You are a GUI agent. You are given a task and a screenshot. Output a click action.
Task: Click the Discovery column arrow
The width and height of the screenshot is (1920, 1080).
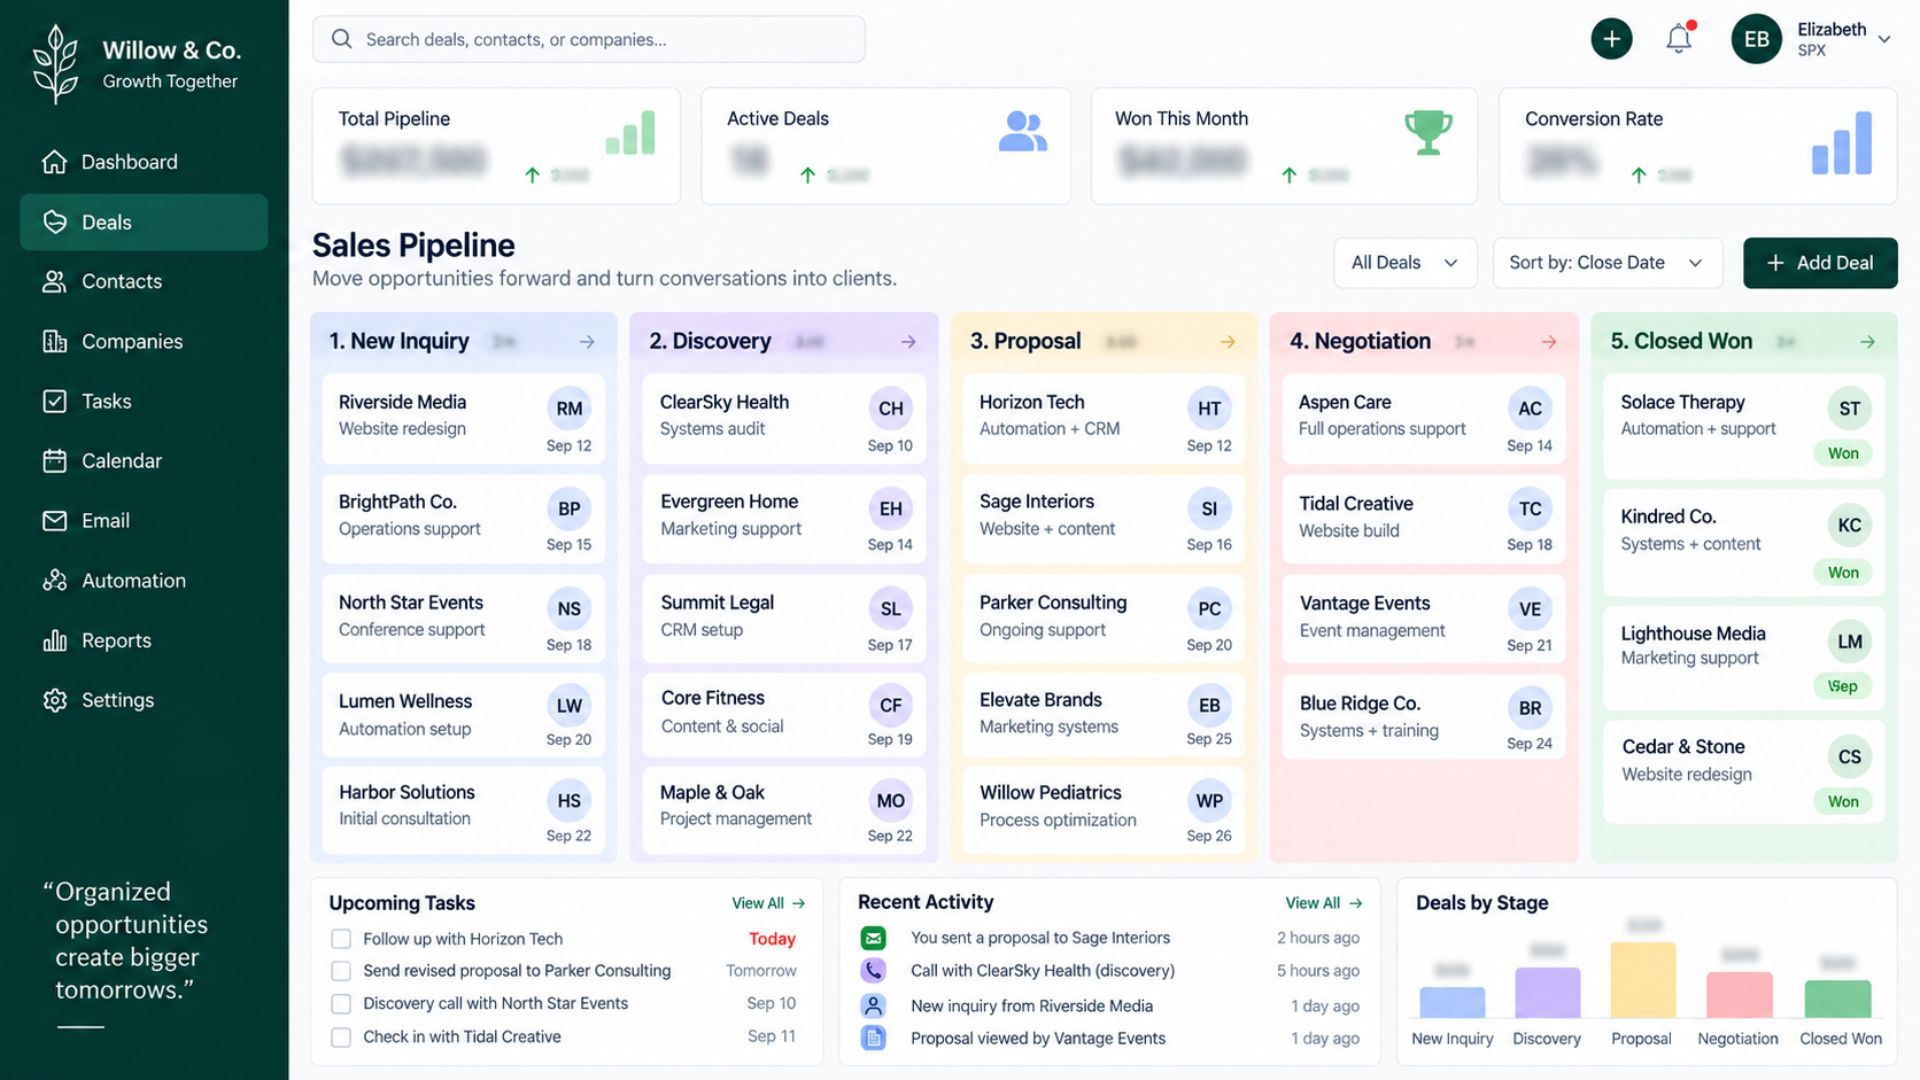(908, 342)
